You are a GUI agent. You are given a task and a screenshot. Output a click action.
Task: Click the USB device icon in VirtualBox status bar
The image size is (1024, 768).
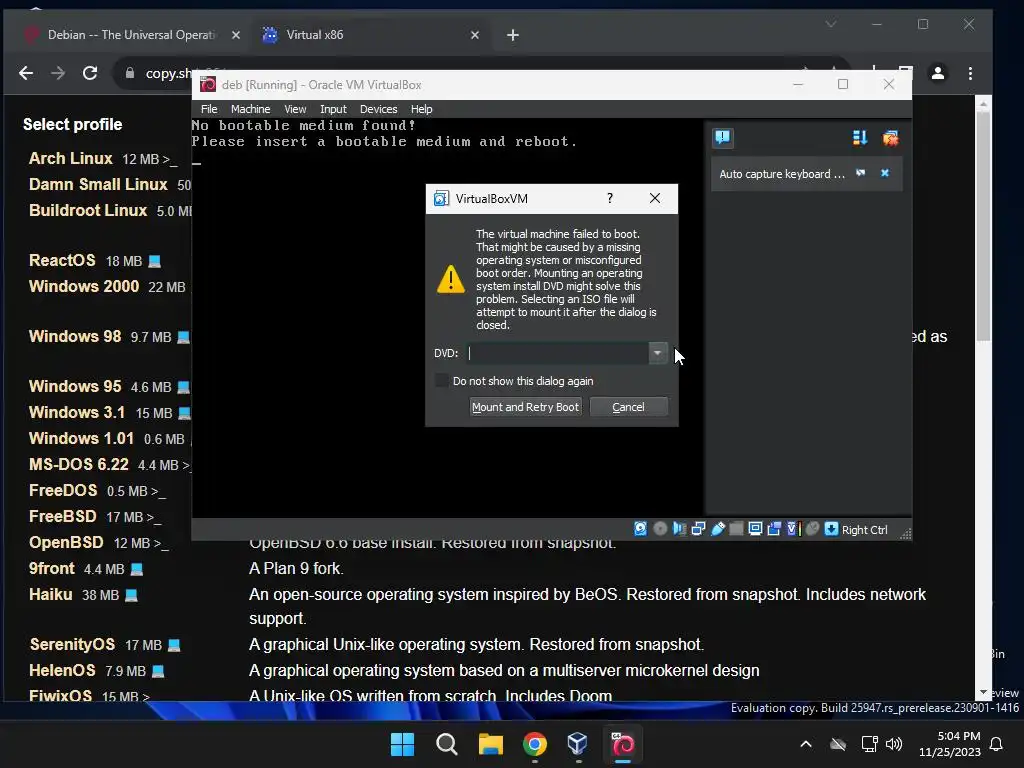717,529
